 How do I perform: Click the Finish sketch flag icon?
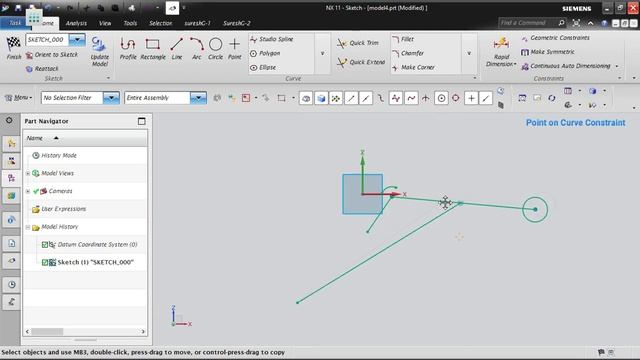pos(13,43)
